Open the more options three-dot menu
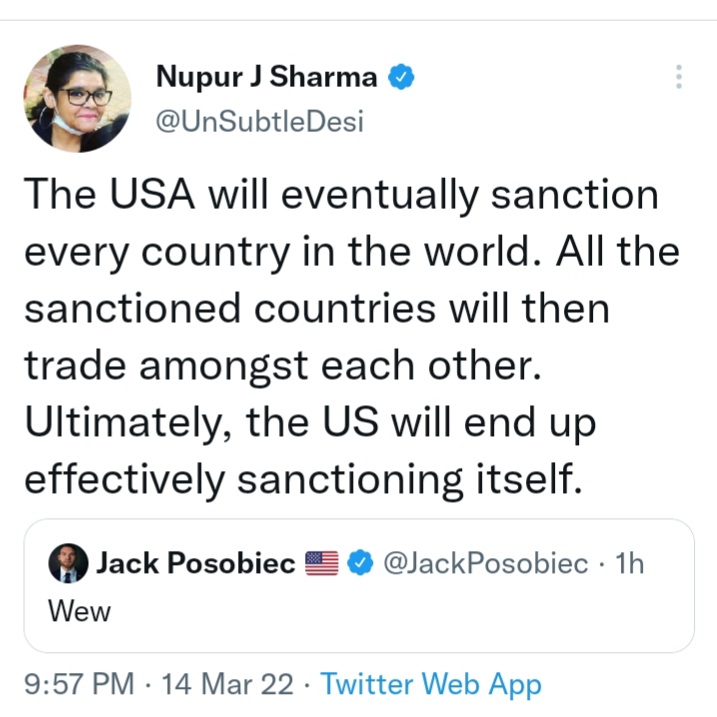Screen dimensions: 717x717 point(679,77)
